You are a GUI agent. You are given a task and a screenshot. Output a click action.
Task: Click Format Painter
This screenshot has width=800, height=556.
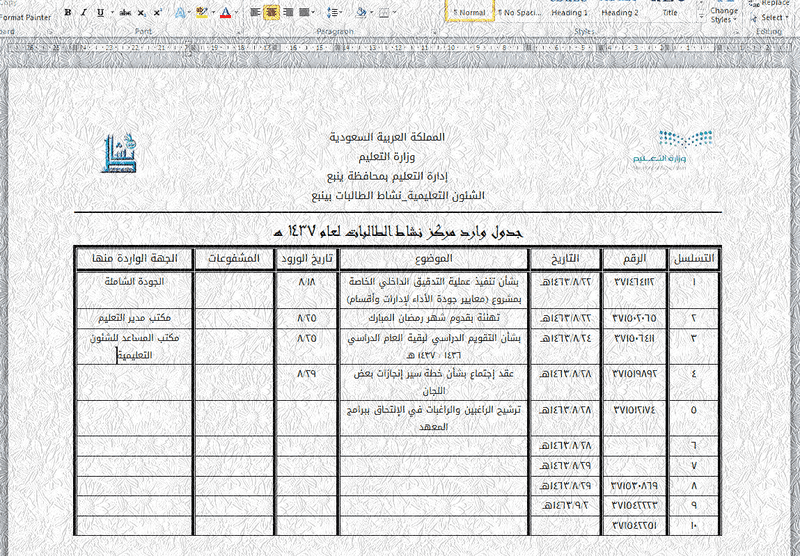(25, 17)
